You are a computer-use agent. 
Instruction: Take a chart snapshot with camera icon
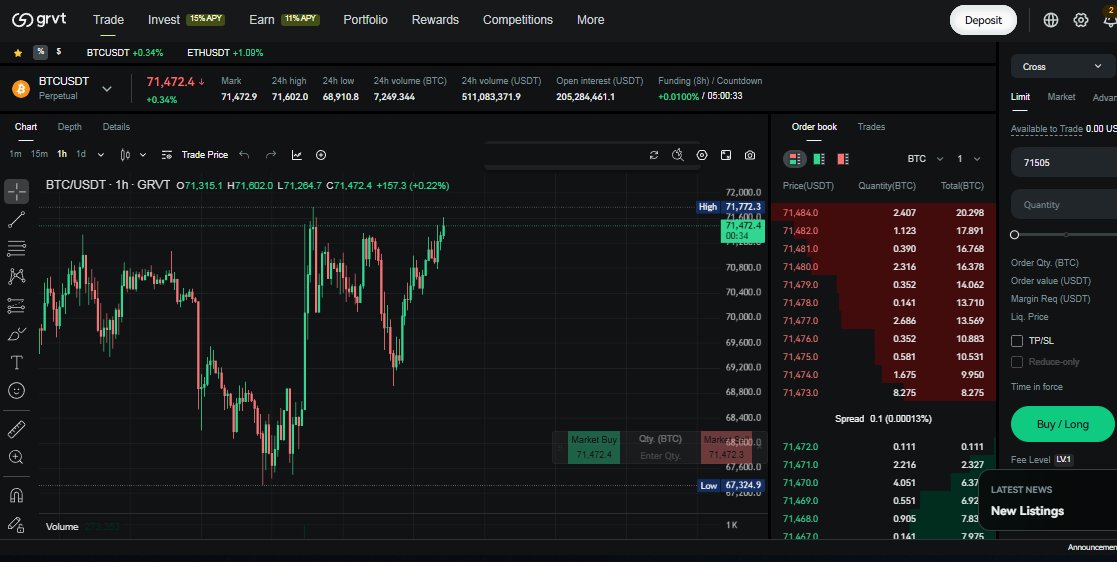pyautogui.click(x=750, y=155)
